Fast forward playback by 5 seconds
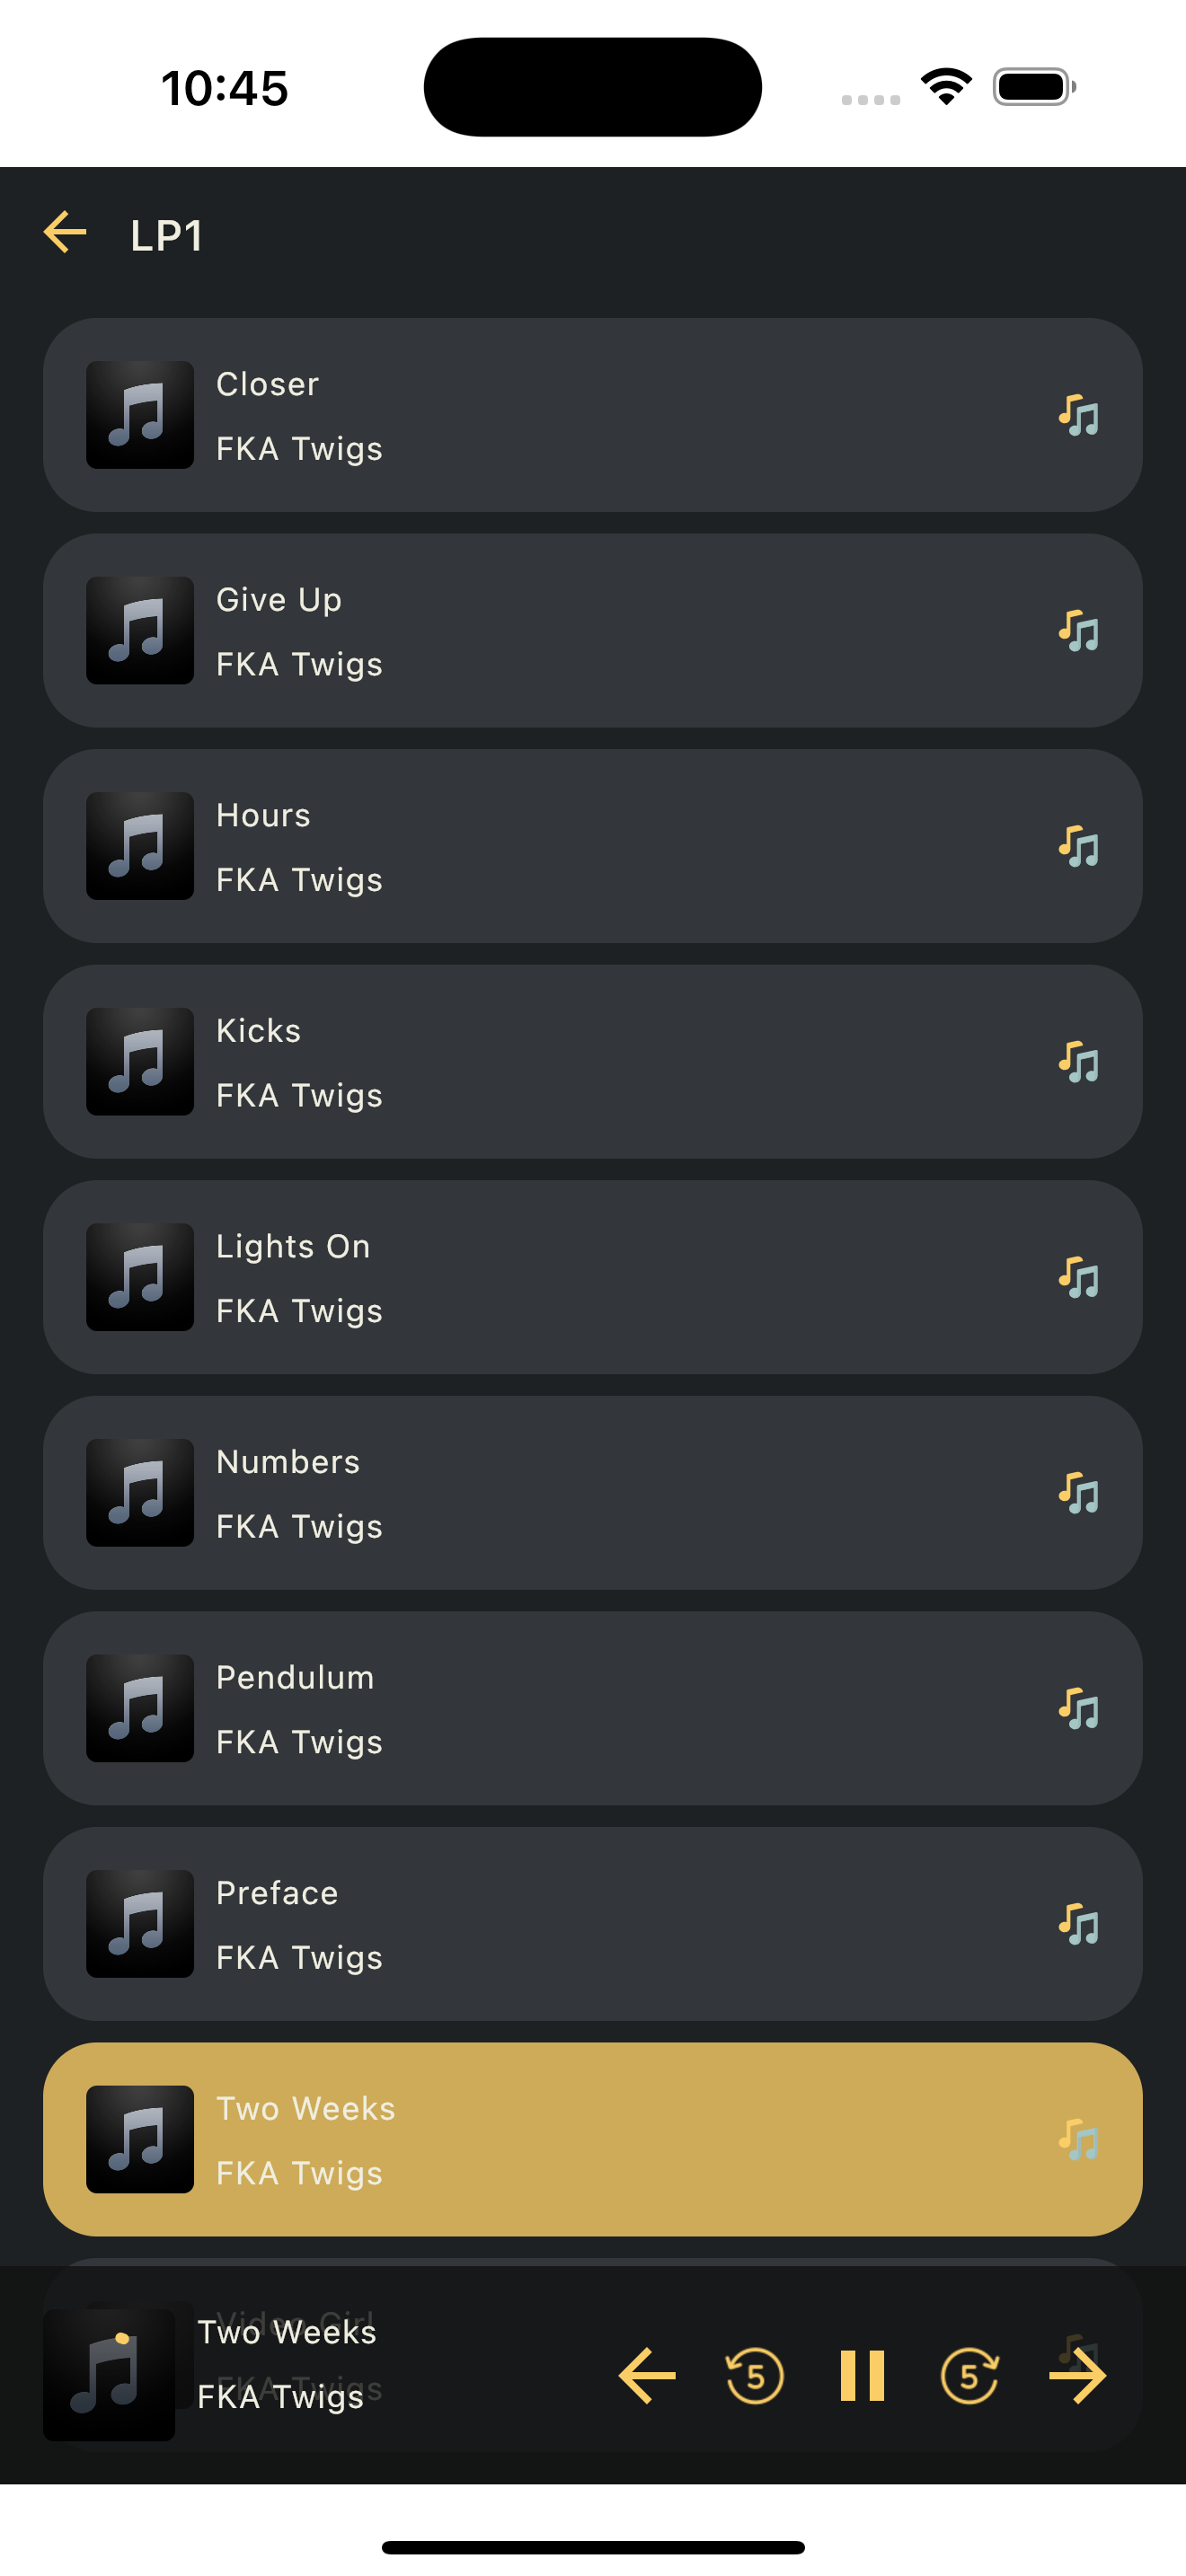 (x=969, y=2375)
